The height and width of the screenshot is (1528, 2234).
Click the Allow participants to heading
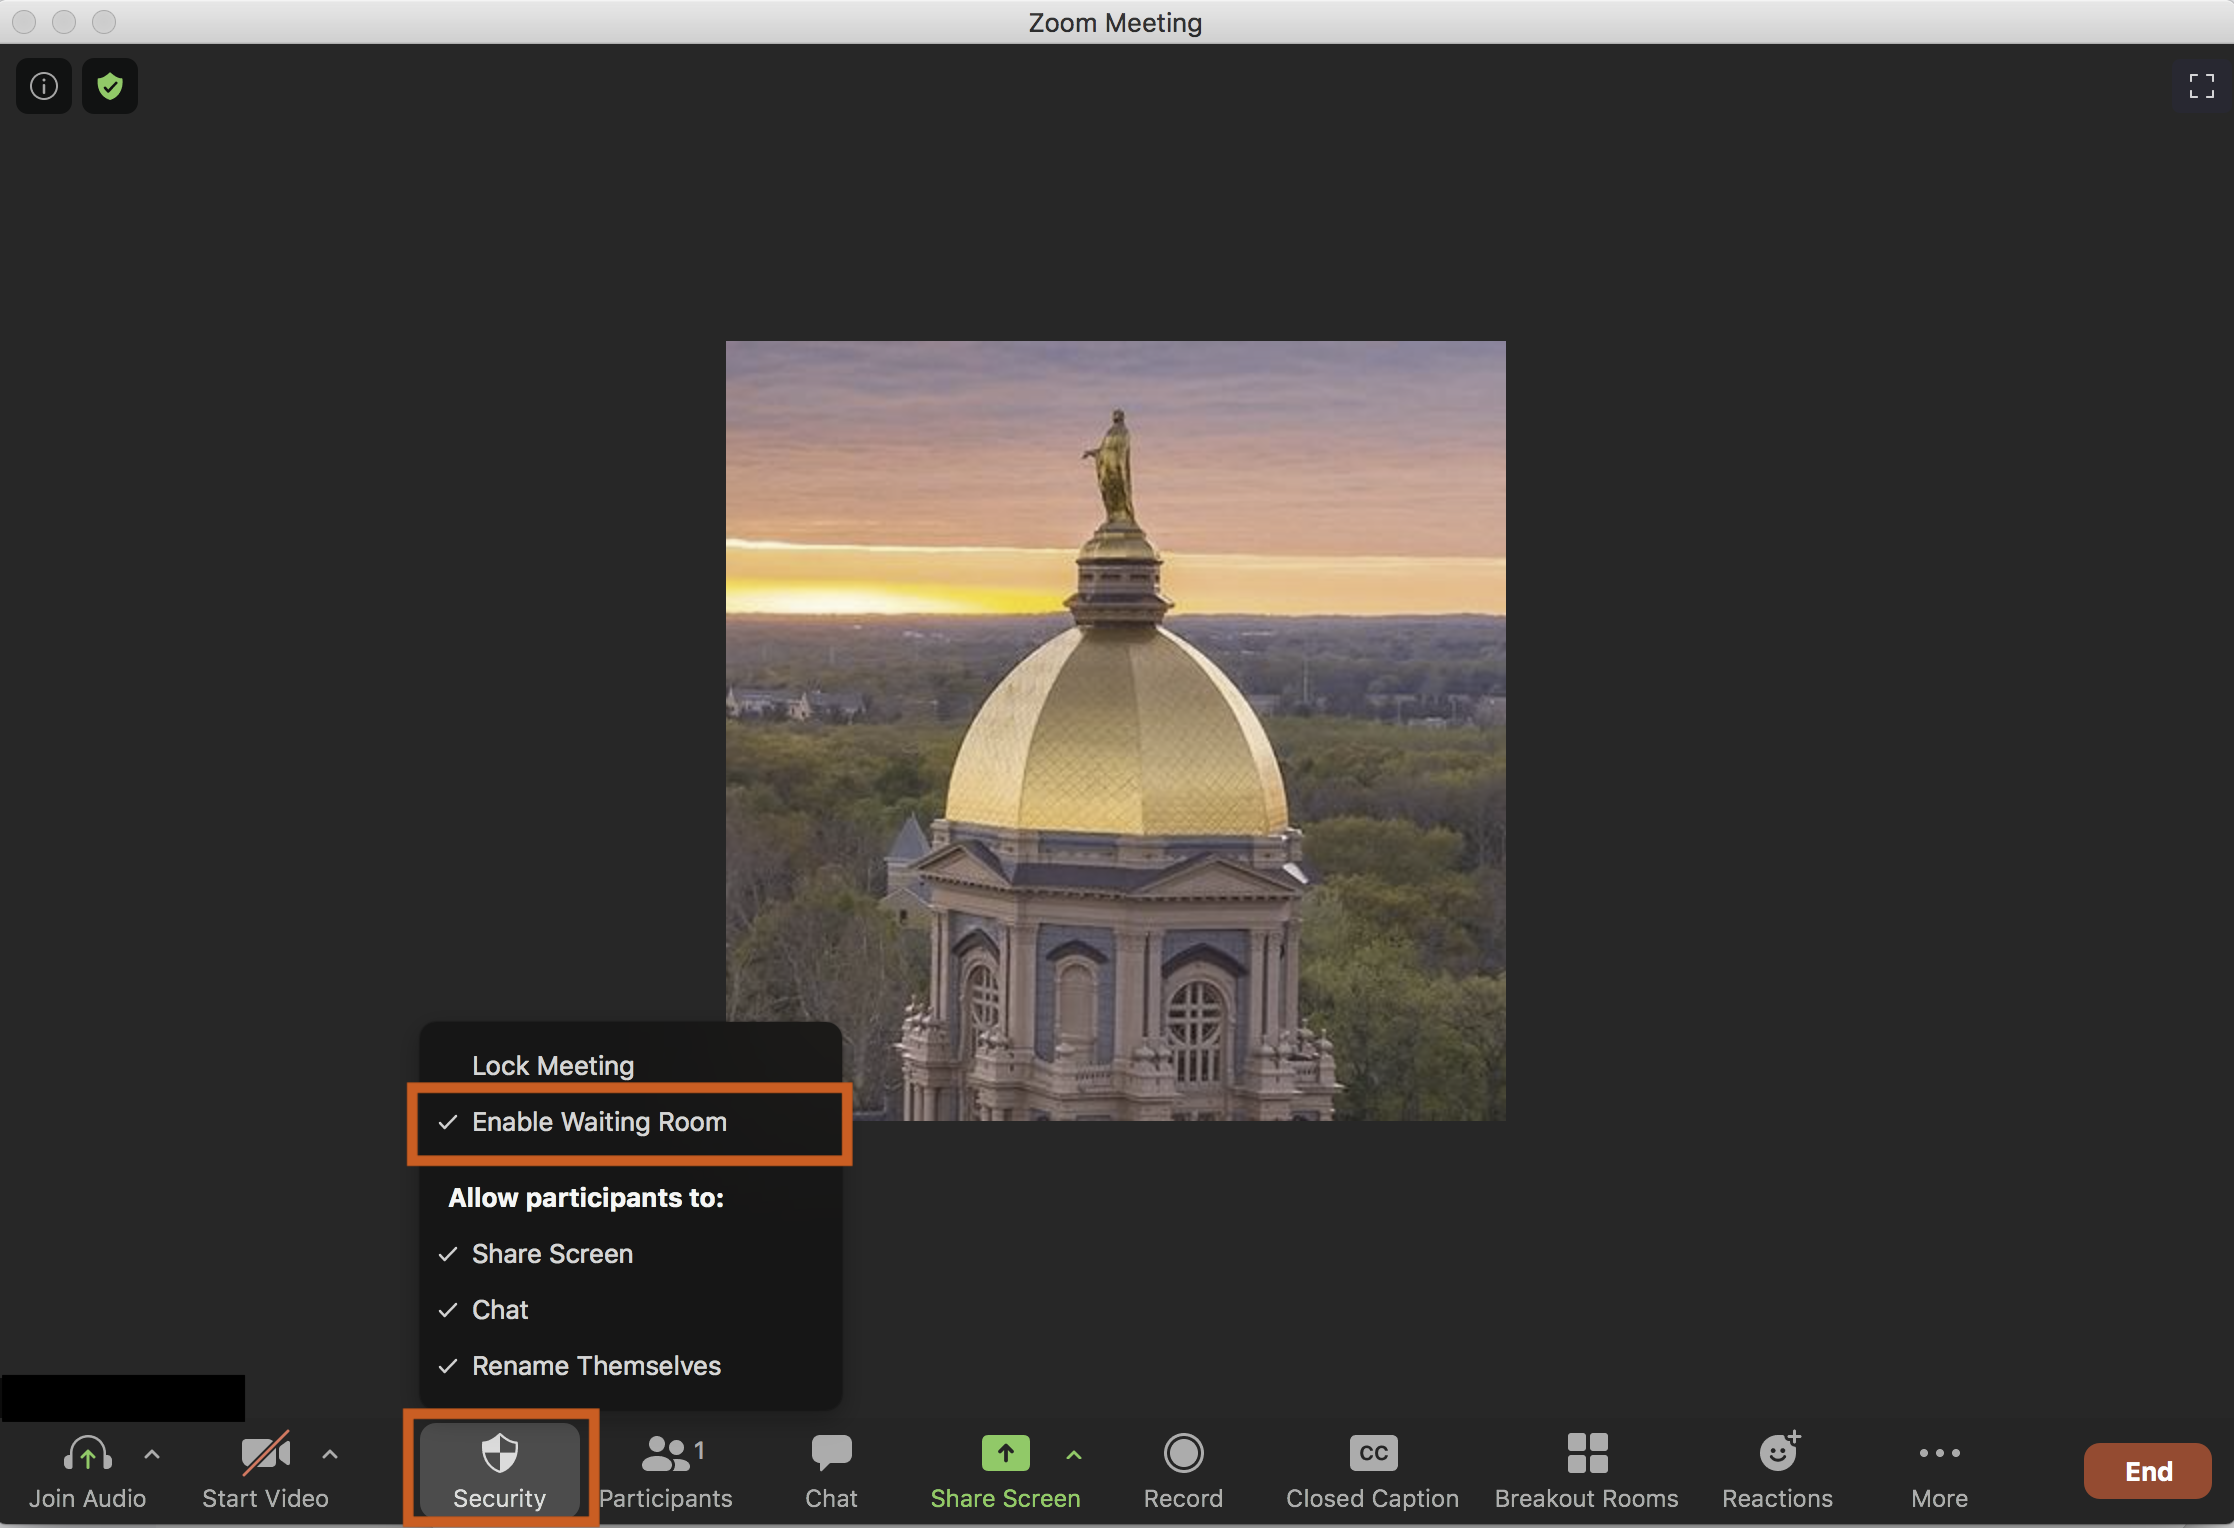click(x=586, y=1198)
